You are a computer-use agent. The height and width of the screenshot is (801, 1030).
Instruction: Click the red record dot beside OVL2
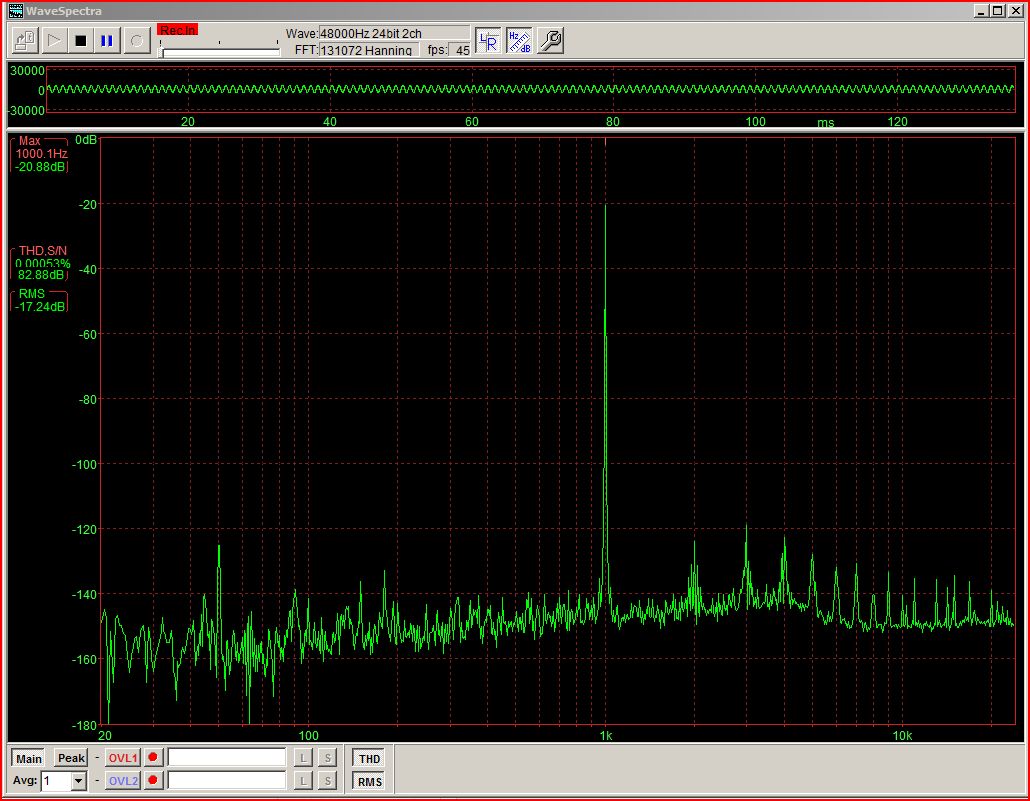tap(153, 780)
